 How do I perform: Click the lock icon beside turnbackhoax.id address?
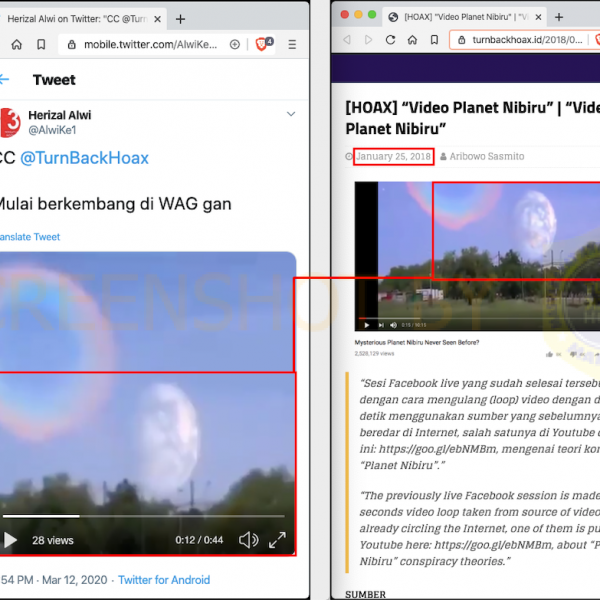(461, 40)
